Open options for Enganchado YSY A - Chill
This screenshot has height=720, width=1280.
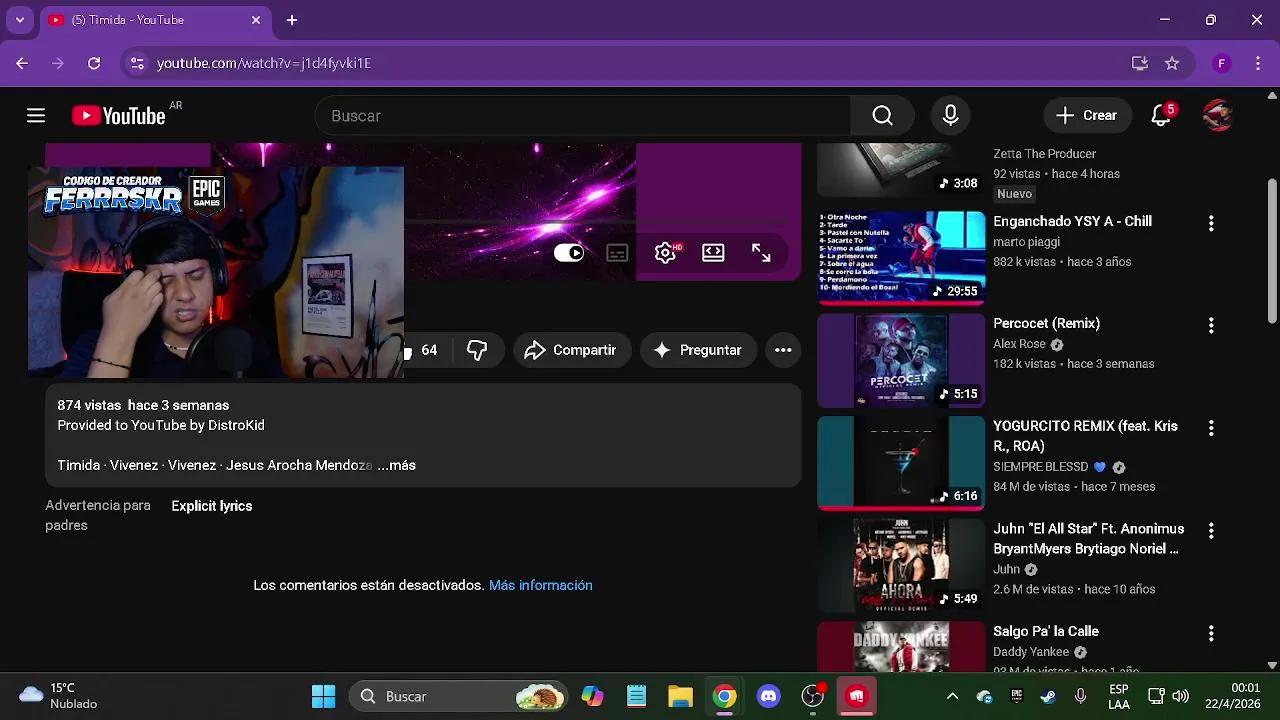1211,223
